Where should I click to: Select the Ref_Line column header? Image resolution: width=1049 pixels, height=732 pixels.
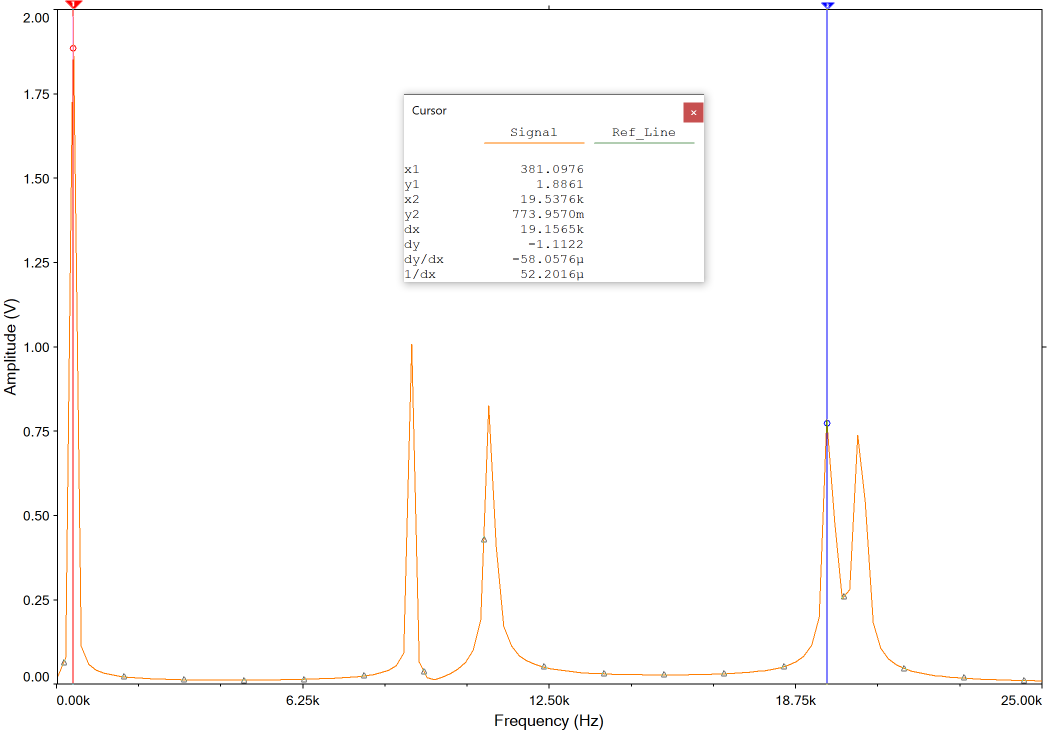643,132
